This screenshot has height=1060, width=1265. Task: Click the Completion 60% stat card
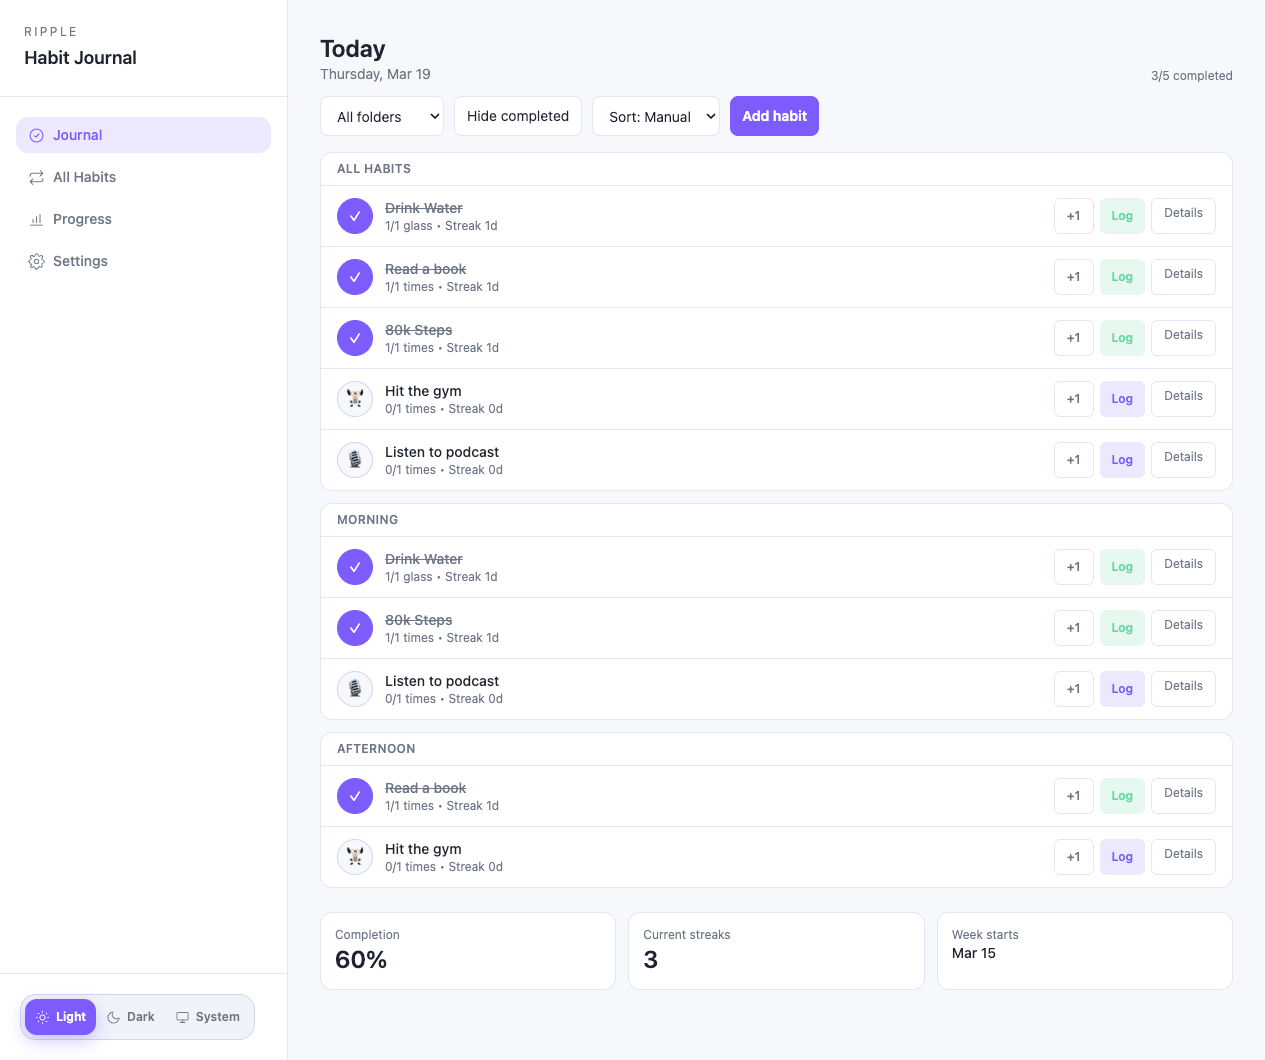[x=467, y=951]
